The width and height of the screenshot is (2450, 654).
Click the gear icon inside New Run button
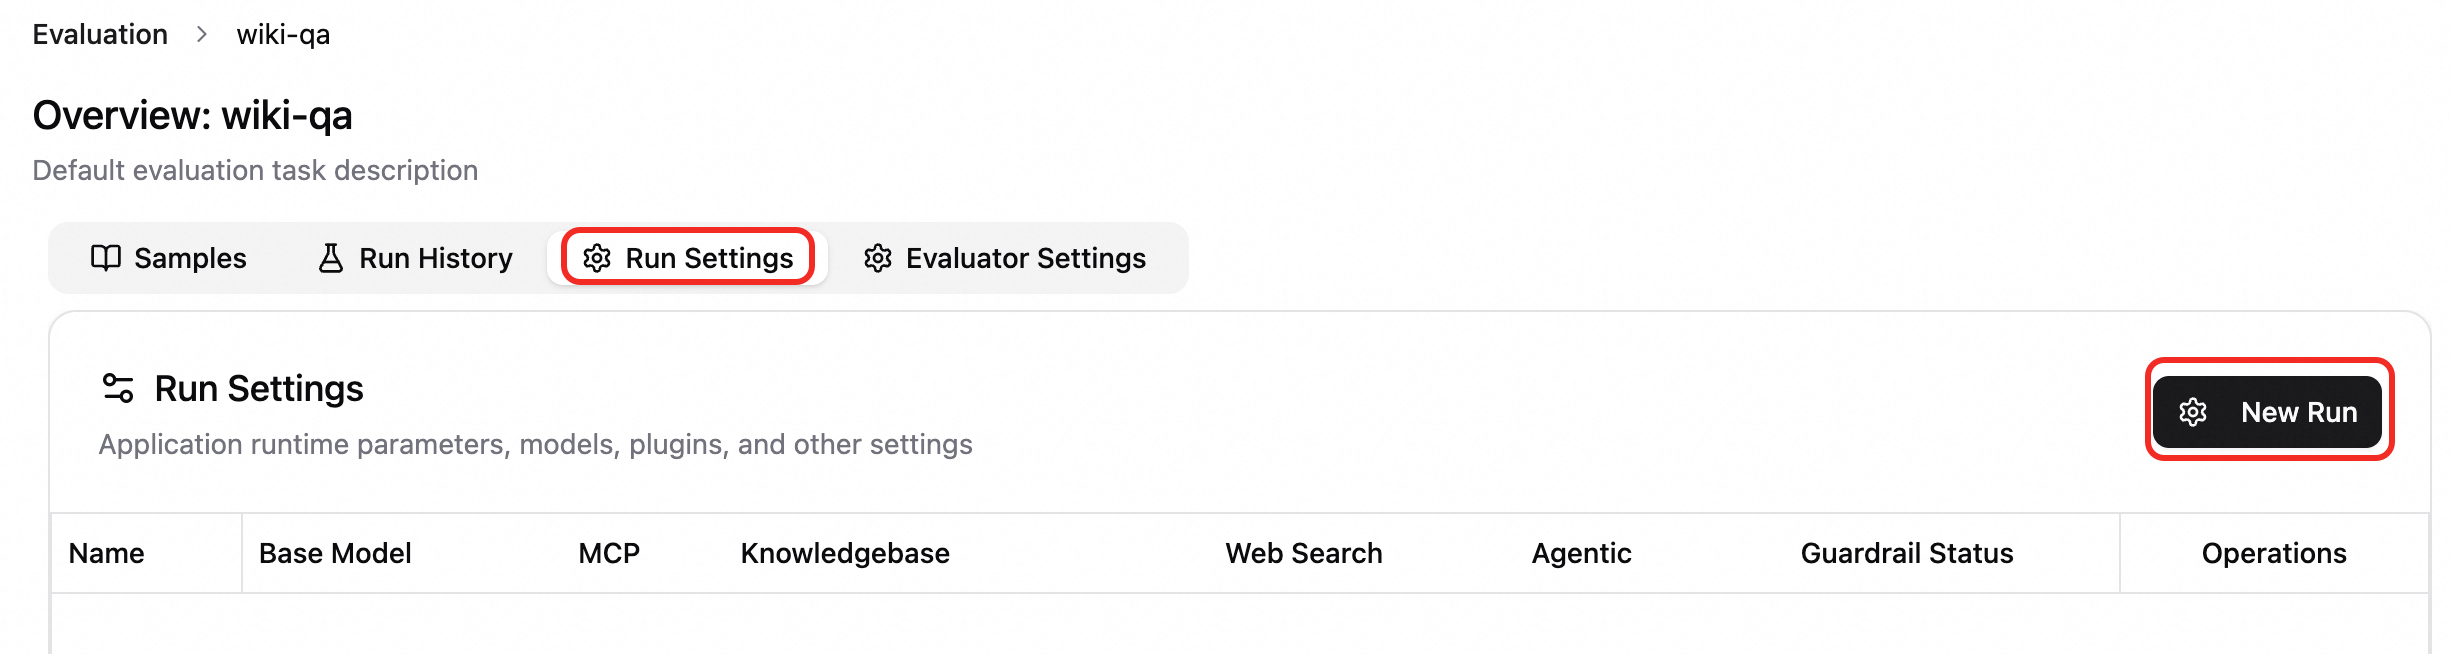click(x=2193, y=412)
